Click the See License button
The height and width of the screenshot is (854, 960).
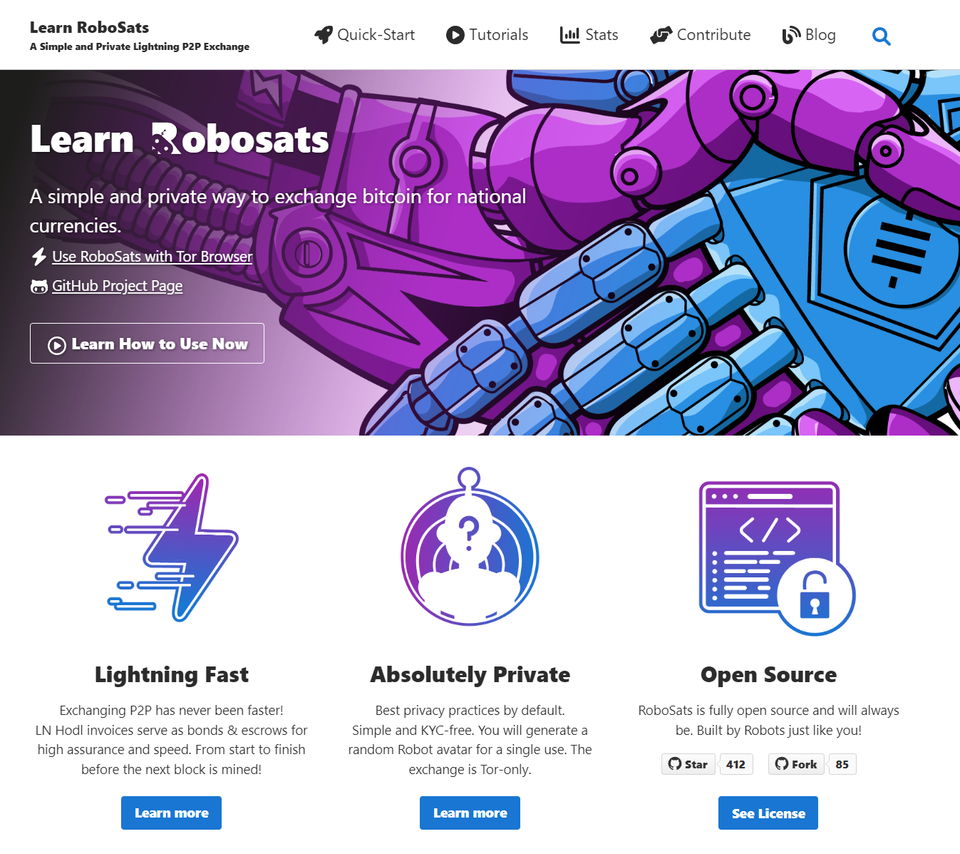768,813
